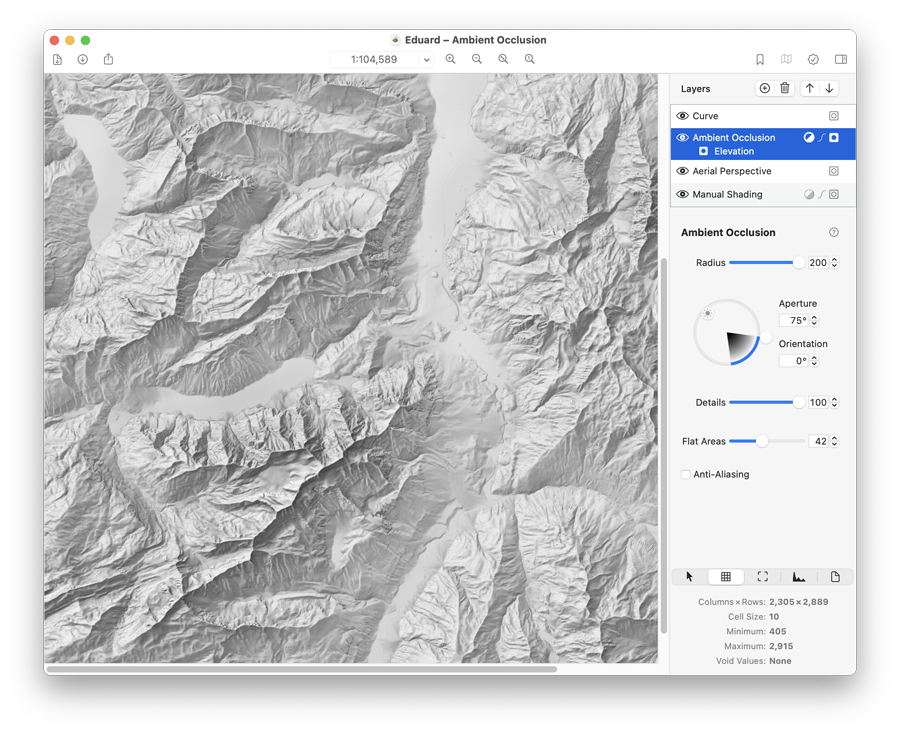The image size is (900, 733).
Task: Open Ambient Occlusion help via the question mark
Action: point(833,232)
